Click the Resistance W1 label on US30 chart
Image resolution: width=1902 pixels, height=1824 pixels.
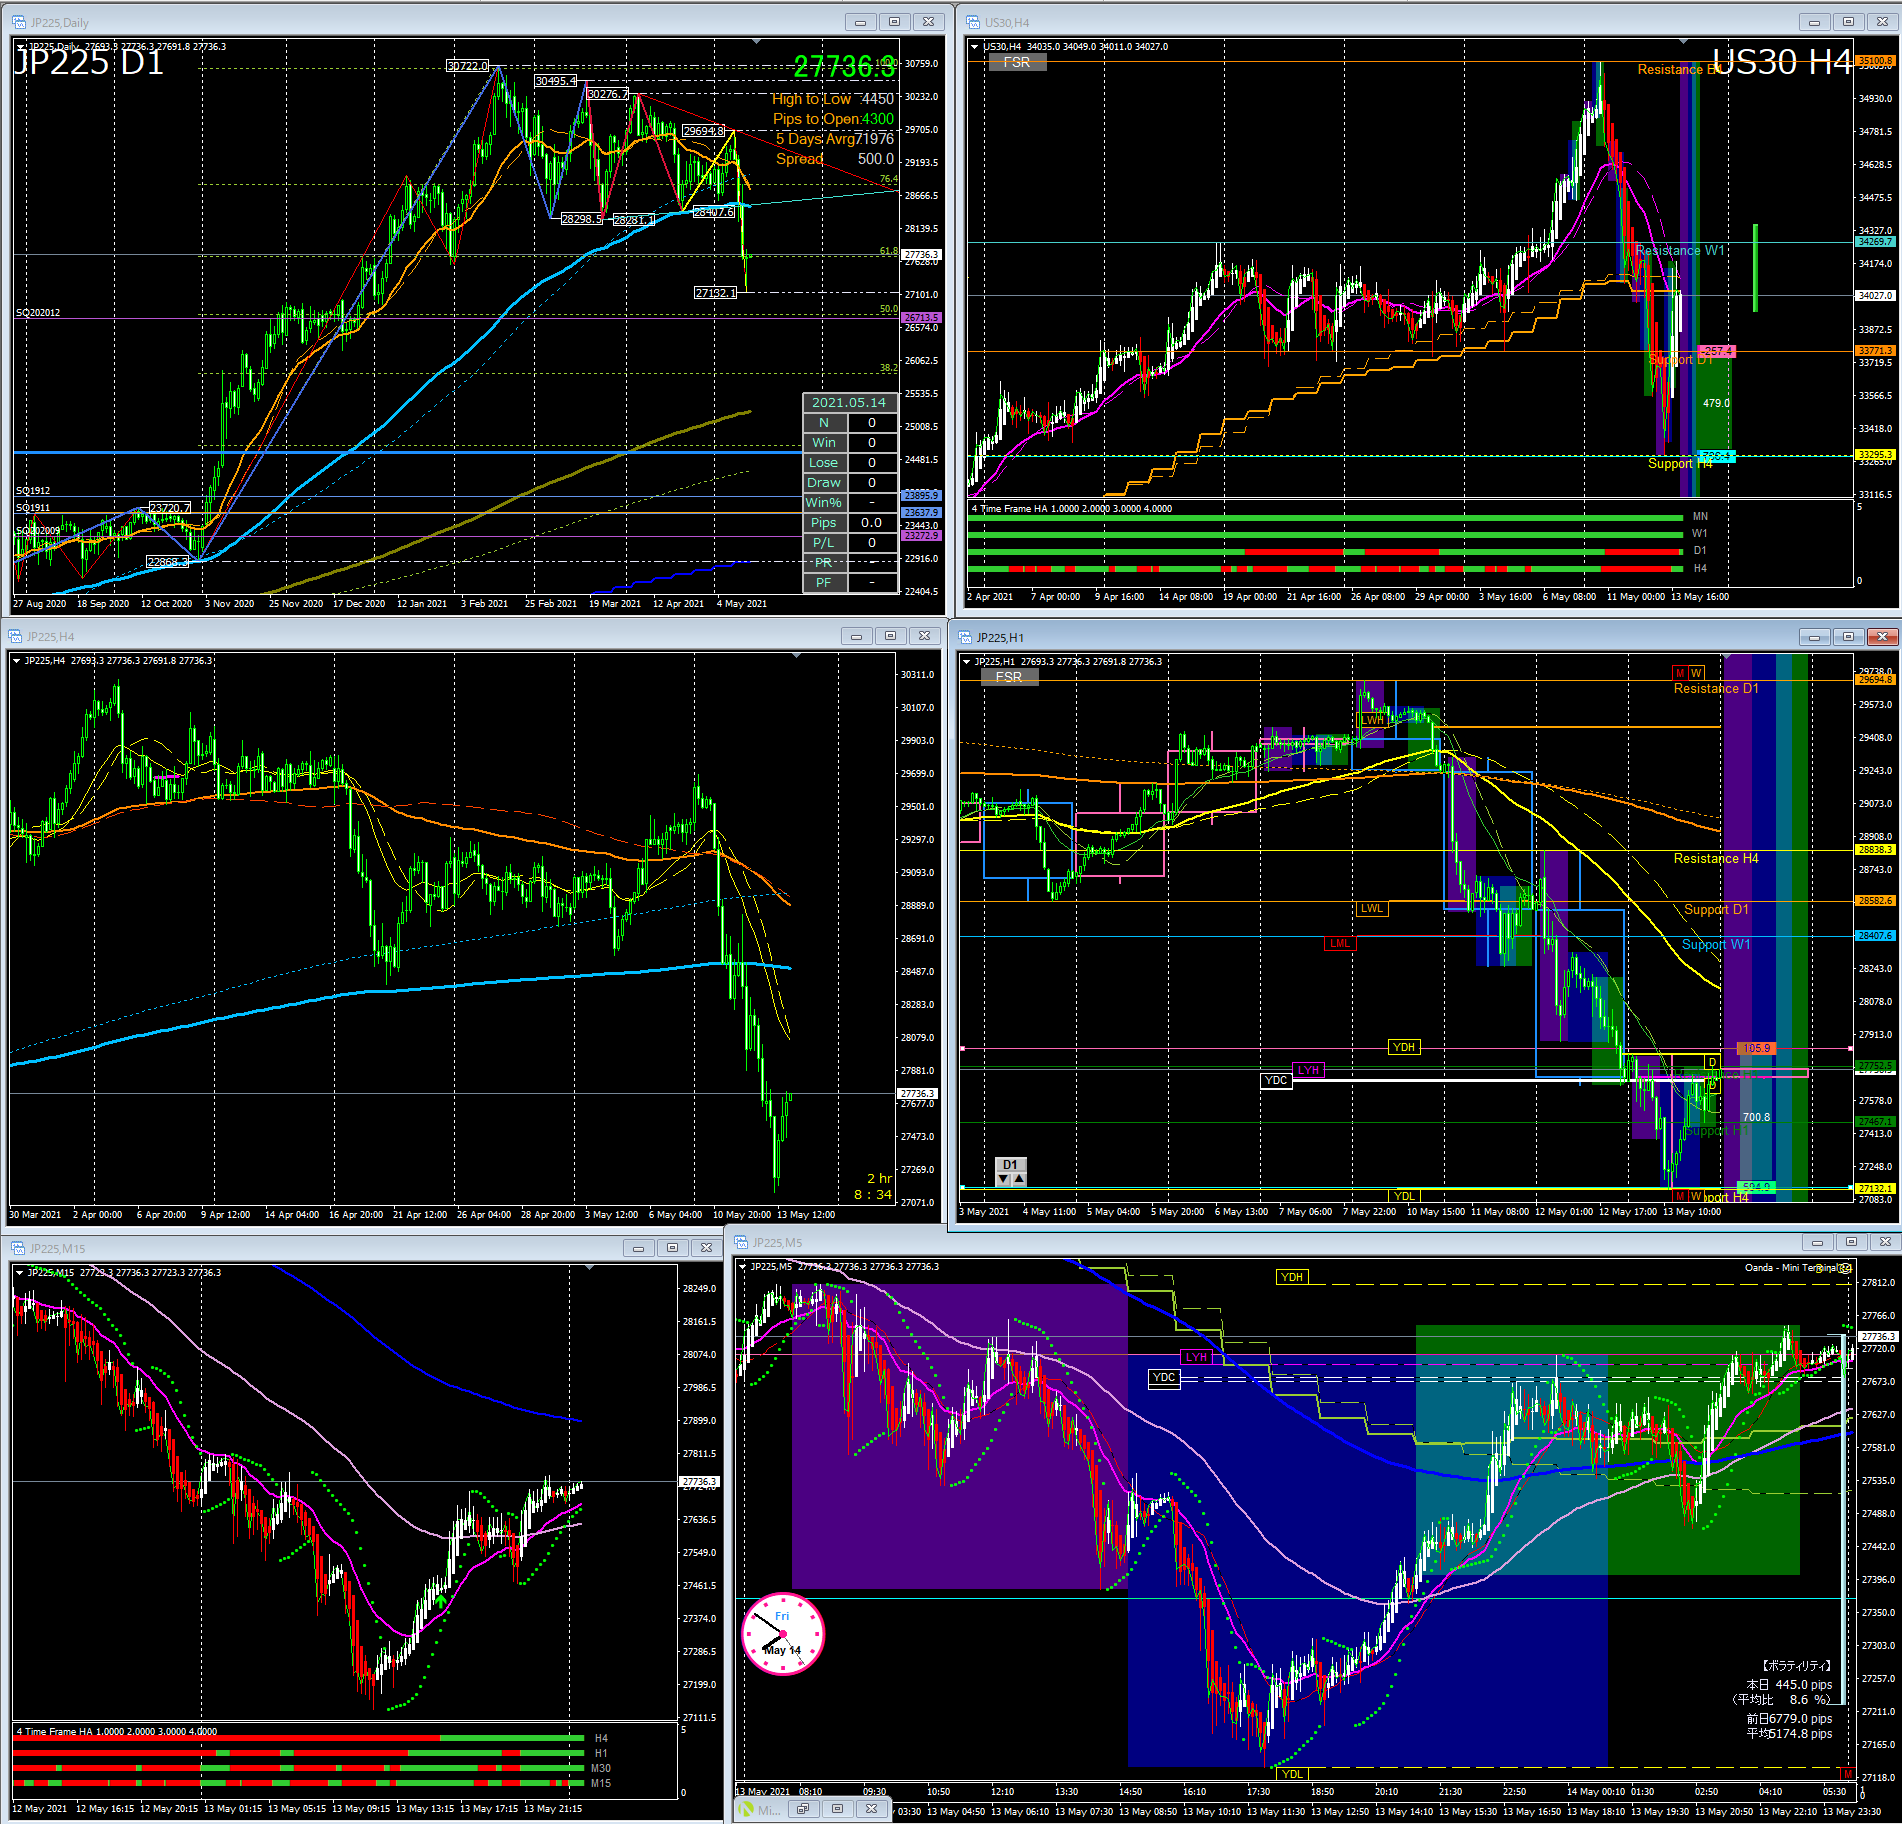coord(1680,250)
